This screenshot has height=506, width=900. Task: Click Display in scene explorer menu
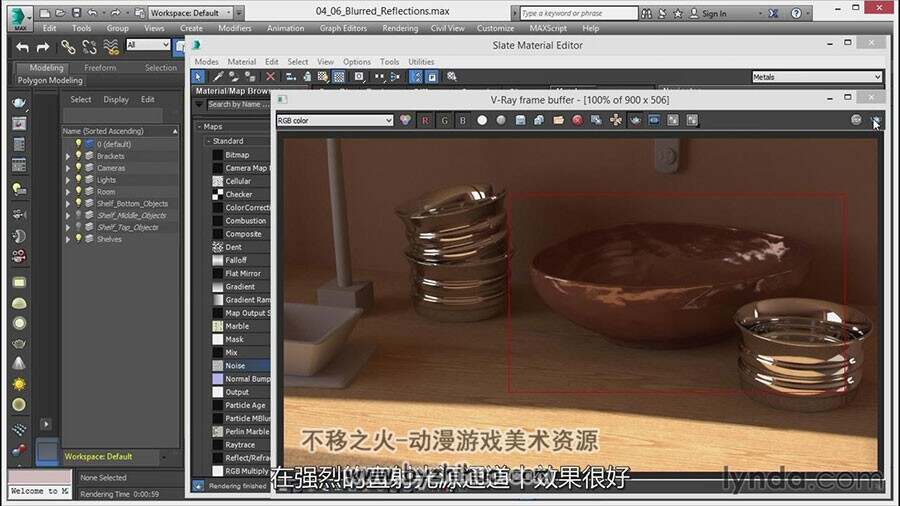point(116,99)
